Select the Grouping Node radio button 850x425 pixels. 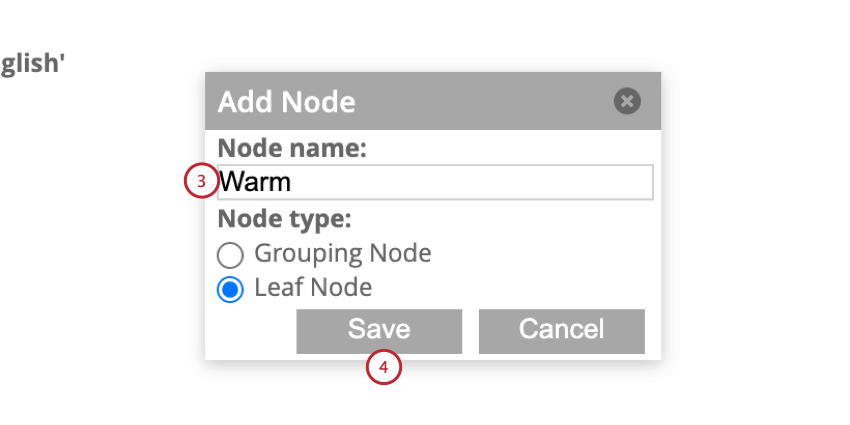click(230, 255)
